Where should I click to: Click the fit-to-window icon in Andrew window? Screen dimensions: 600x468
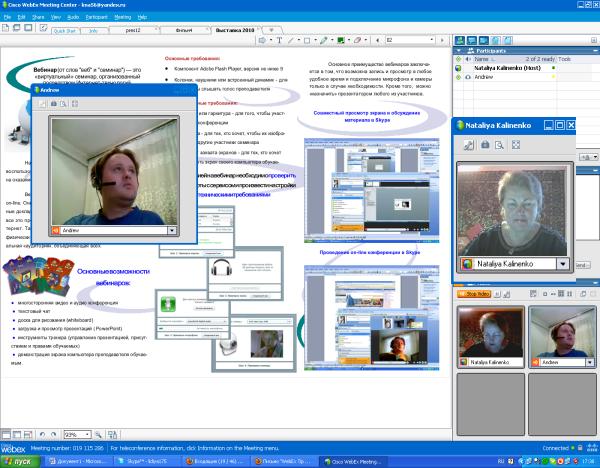point(75,104)
